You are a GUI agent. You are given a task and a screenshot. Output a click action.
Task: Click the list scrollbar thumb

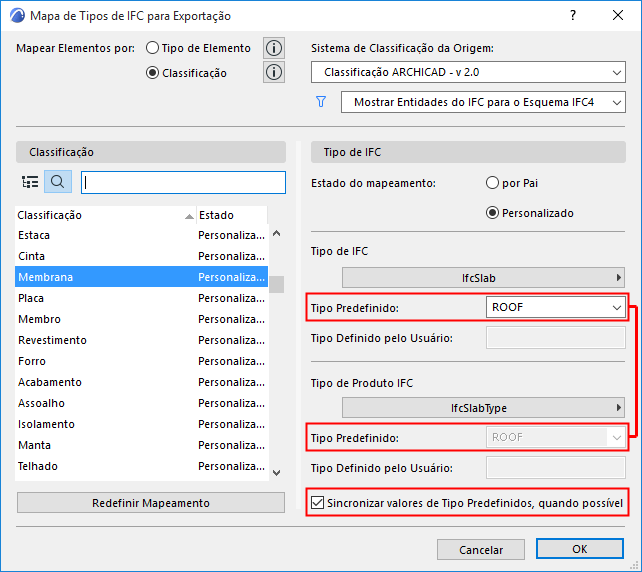[277, 285]
